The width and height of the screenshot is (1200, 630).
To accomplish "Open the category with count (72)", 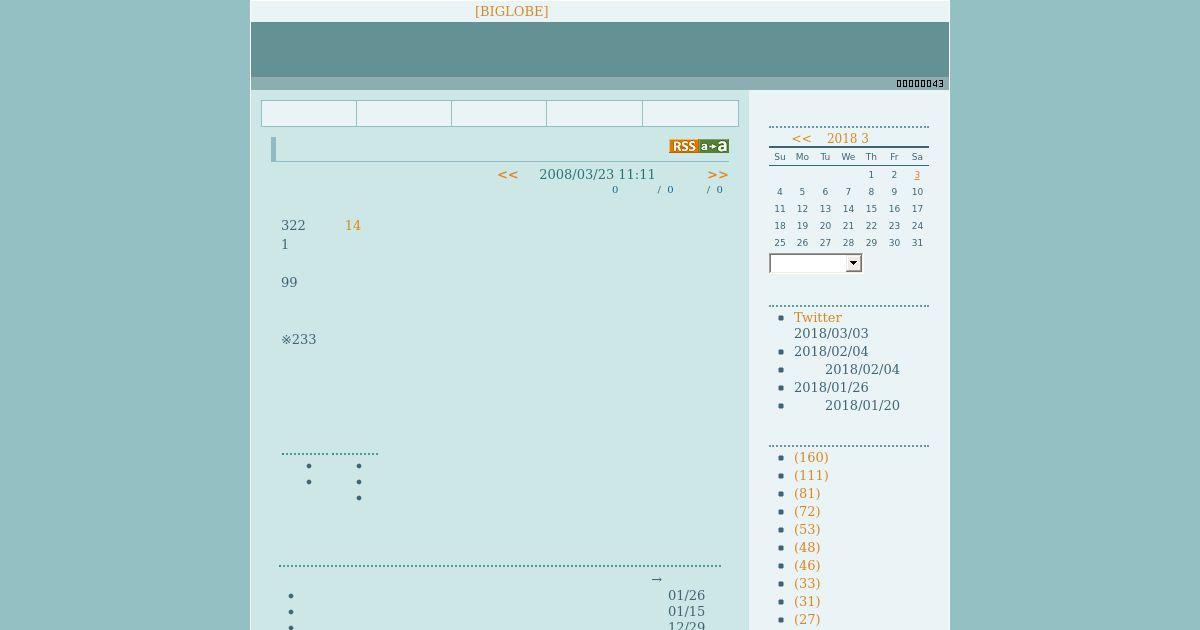I will click(807, 512).
